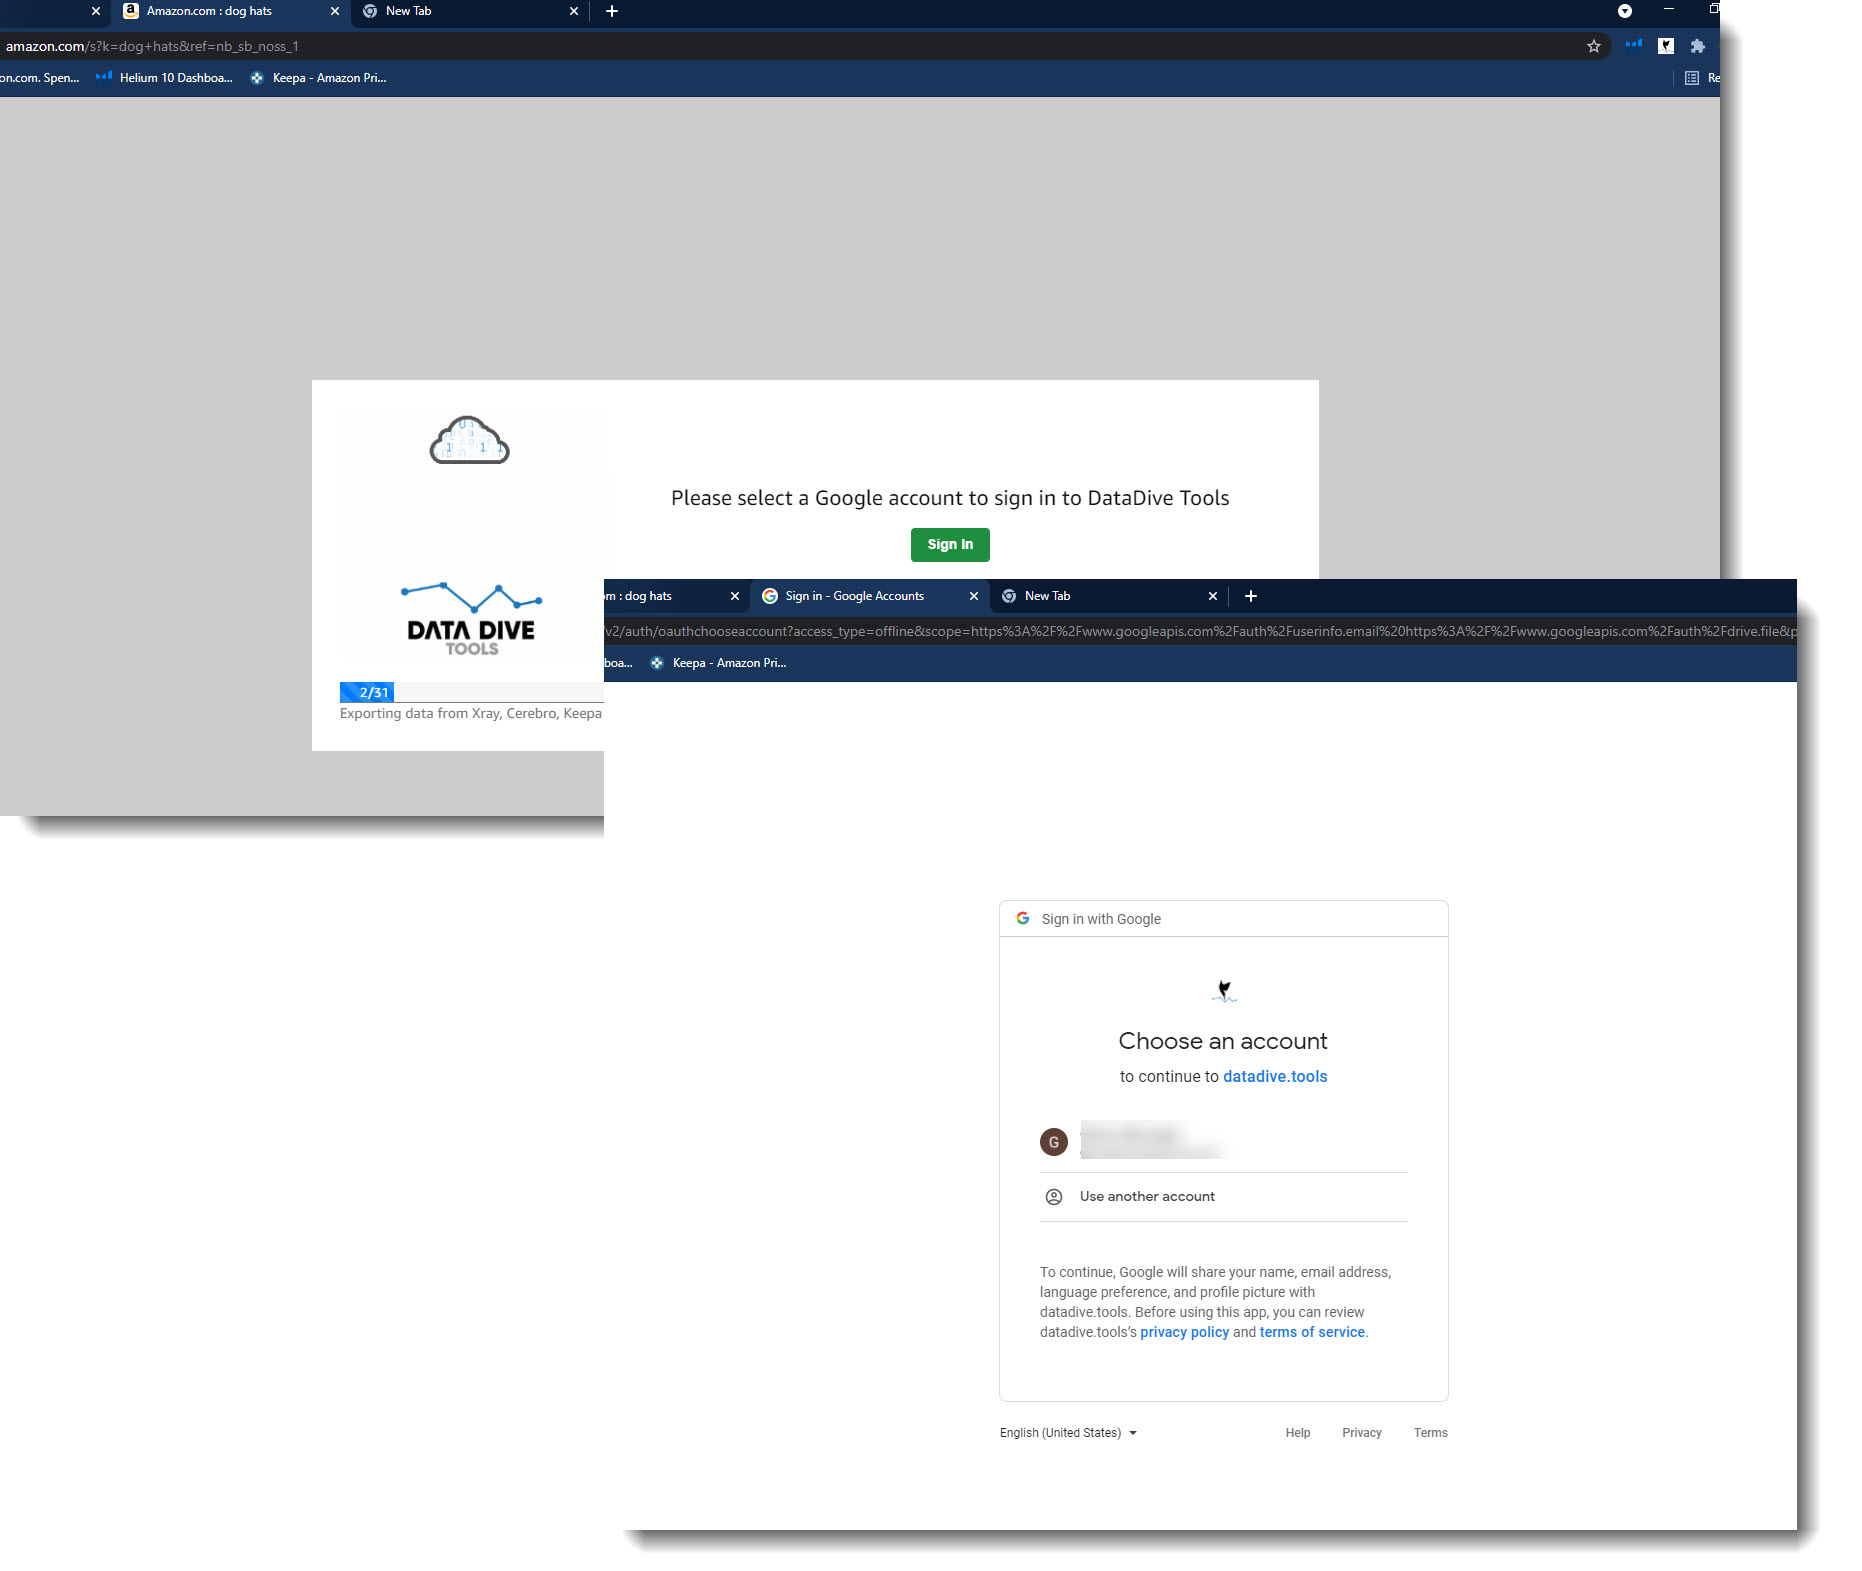Viewport: 1862px width, 1571px height.
Task: Open the privacy policy link
Action: pyautogui.click(x=1184, y=1332)
